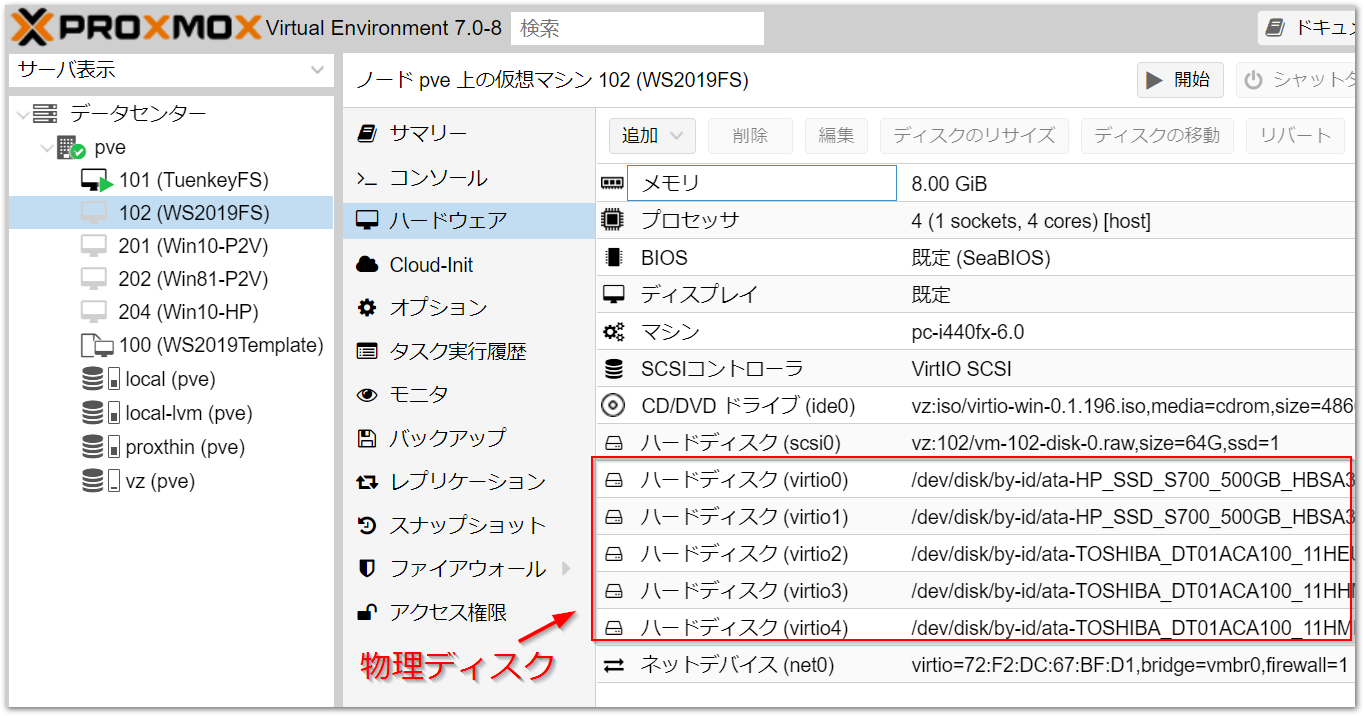Click the pve node icon
1364x716 pixels.
click(x=71, y=148)
